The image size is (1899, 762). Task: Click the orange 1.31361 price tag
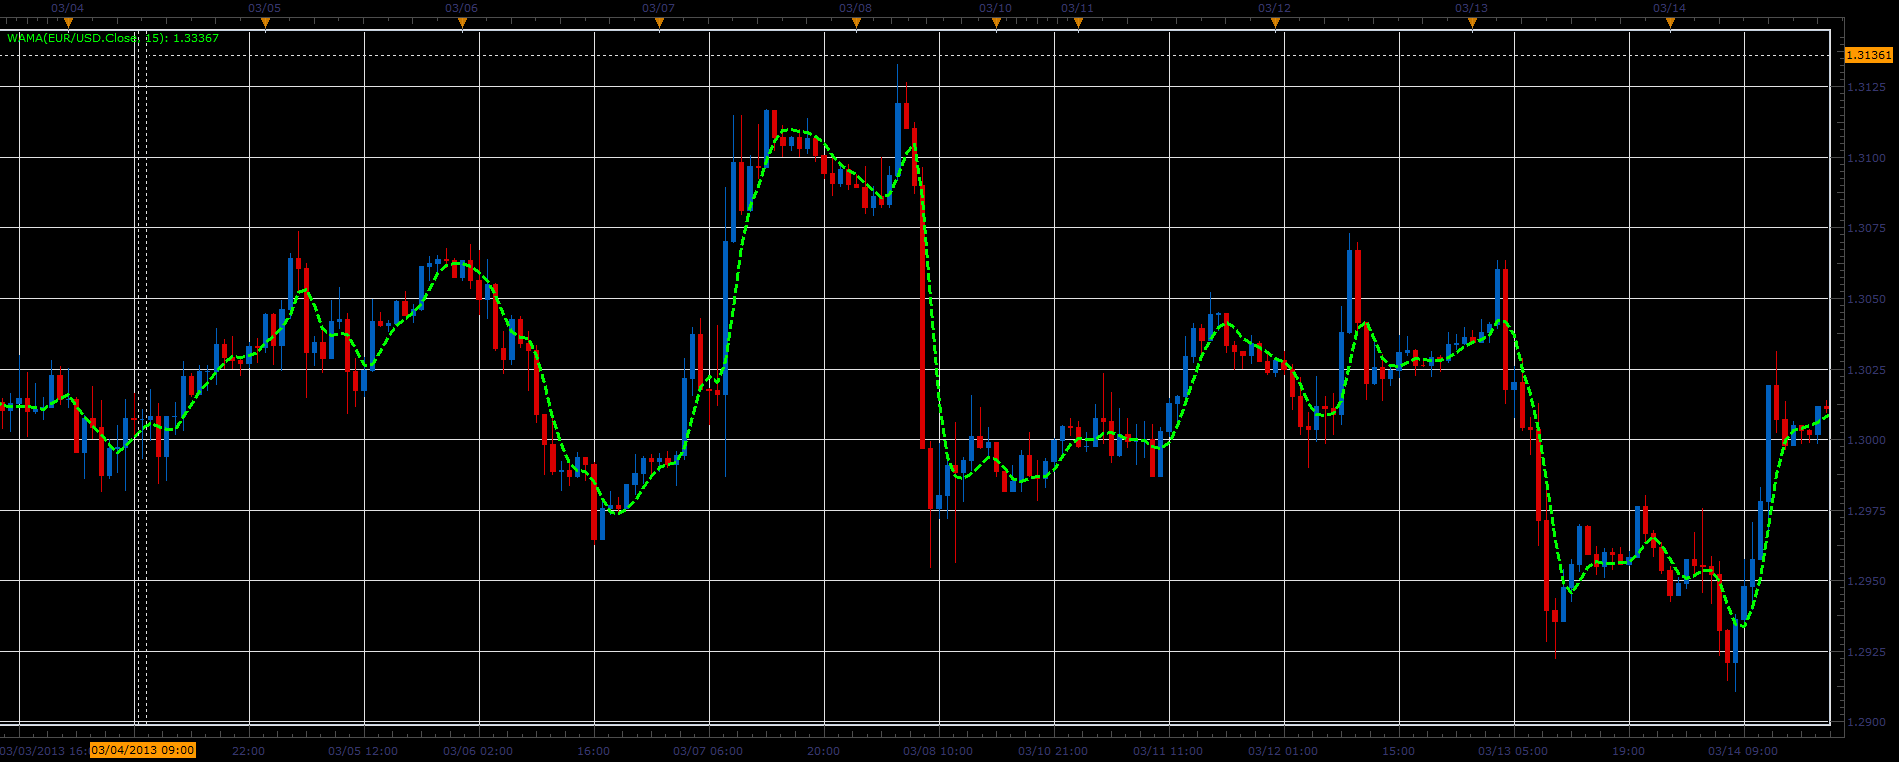(1868, 55)
